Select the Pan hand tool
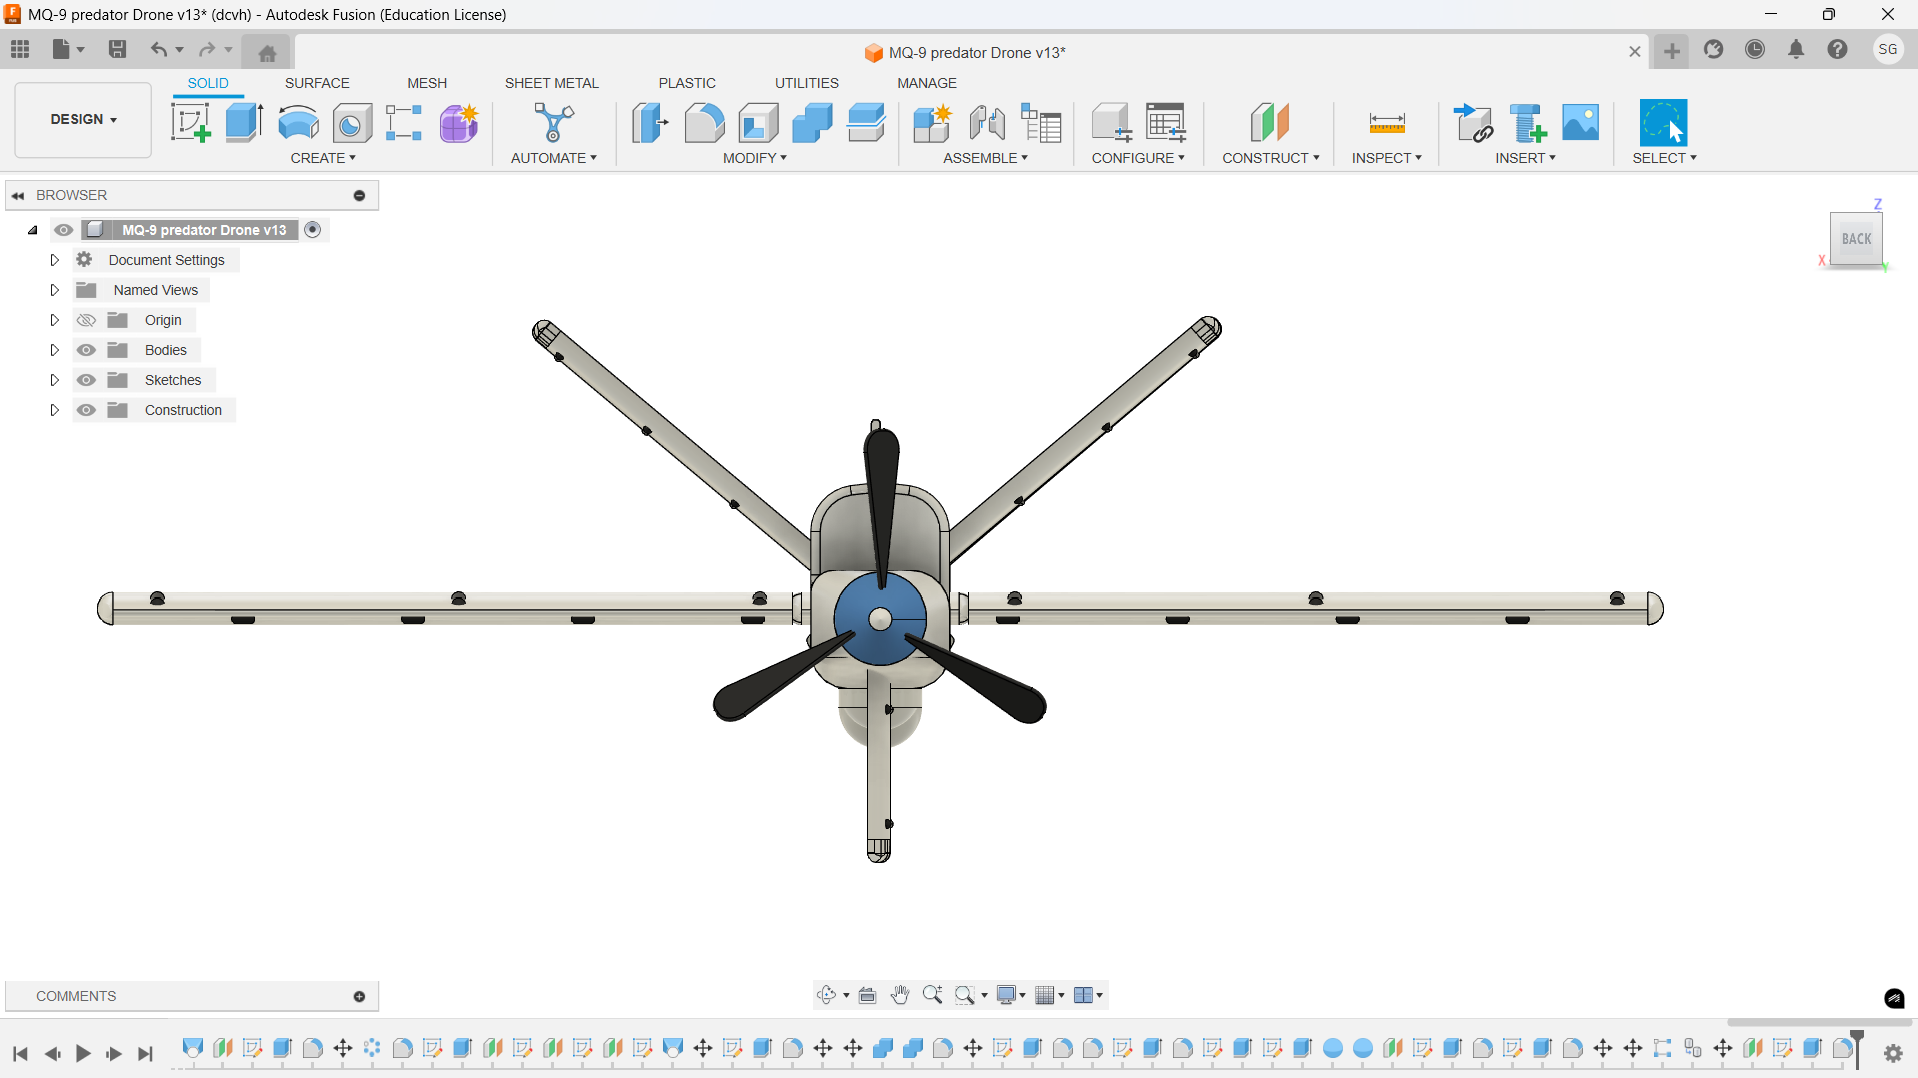Screen dimensions: 1918x1078 point(900,995)
